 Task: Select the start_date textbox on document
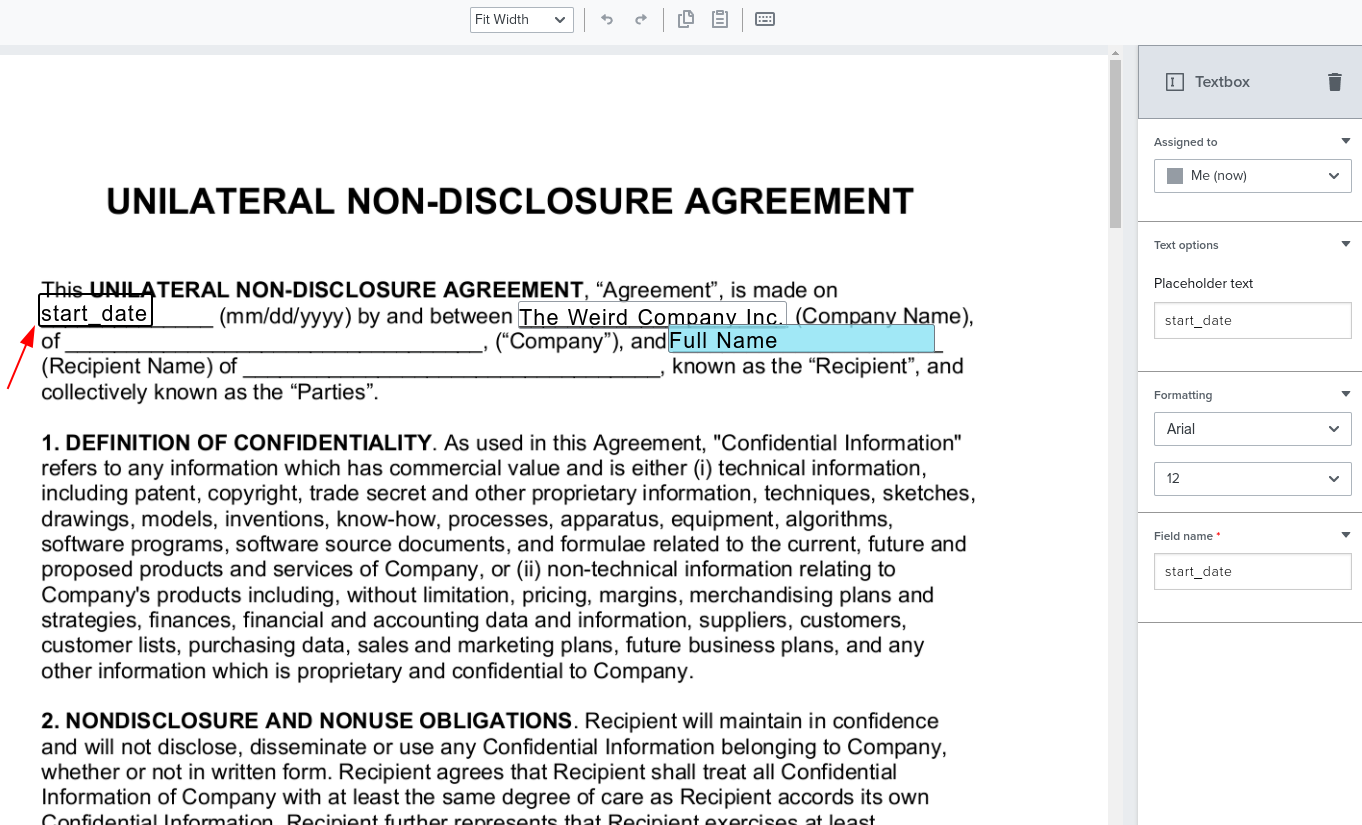pos(96,311)
